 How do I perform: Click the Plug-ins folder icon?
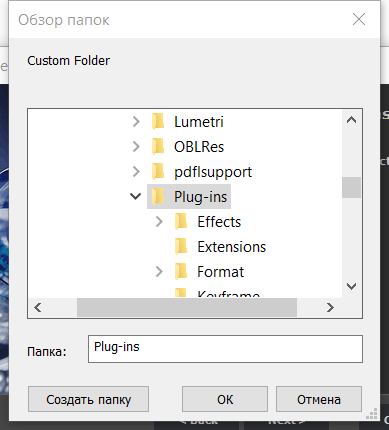158,197
